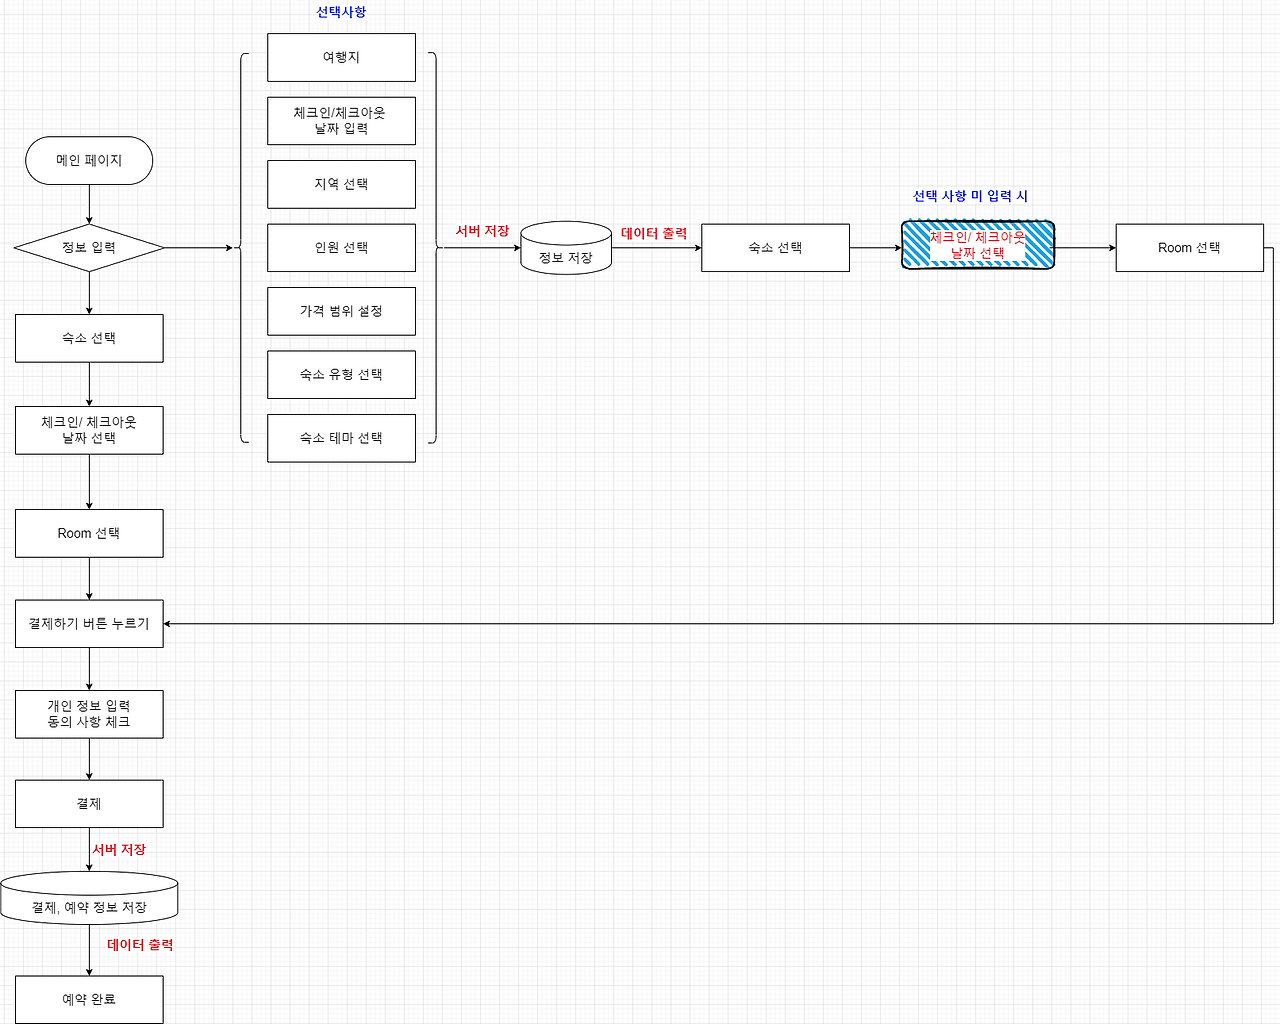Click the 가격 범위 설정 box
Viewport: 1280px width, 1024px height.
point(341,311)
